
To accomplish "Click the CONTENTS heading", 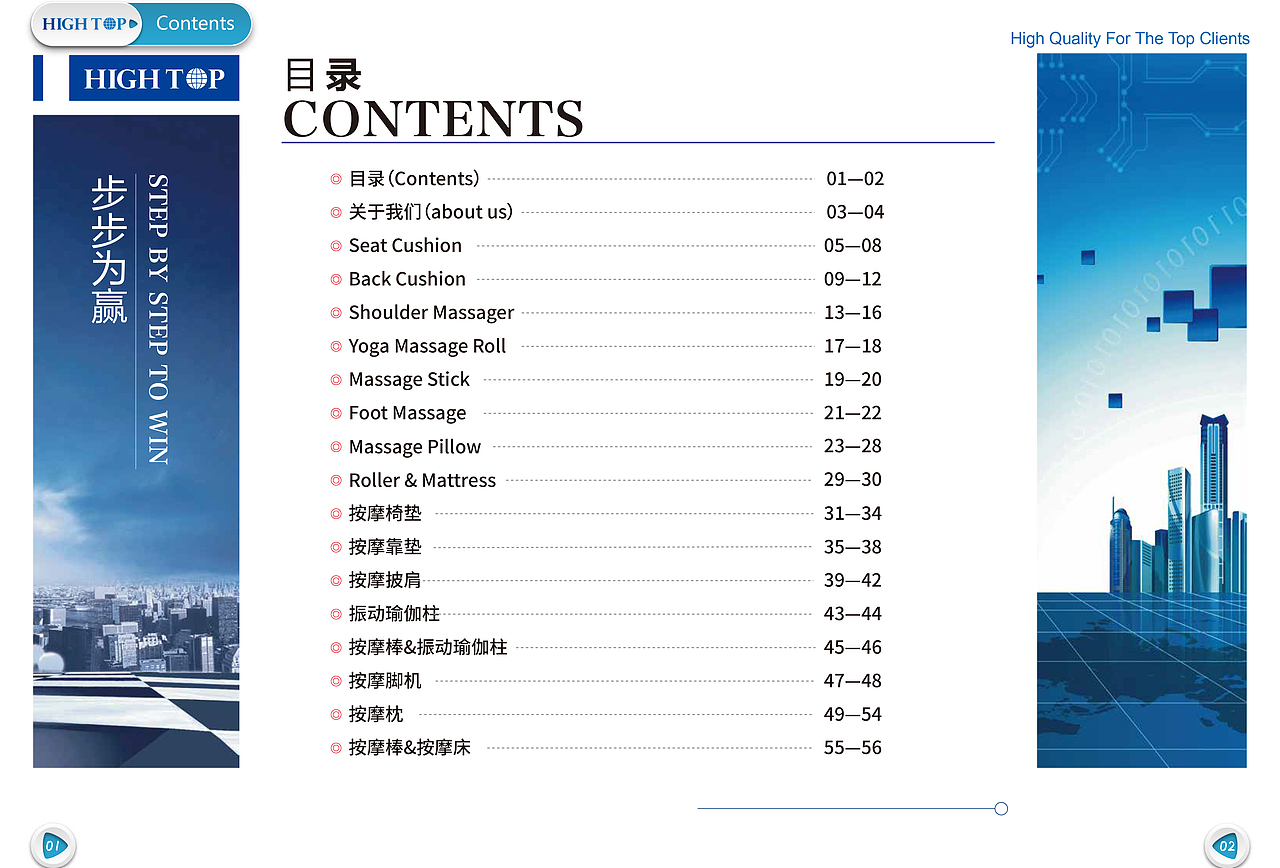I will [434, 118].
